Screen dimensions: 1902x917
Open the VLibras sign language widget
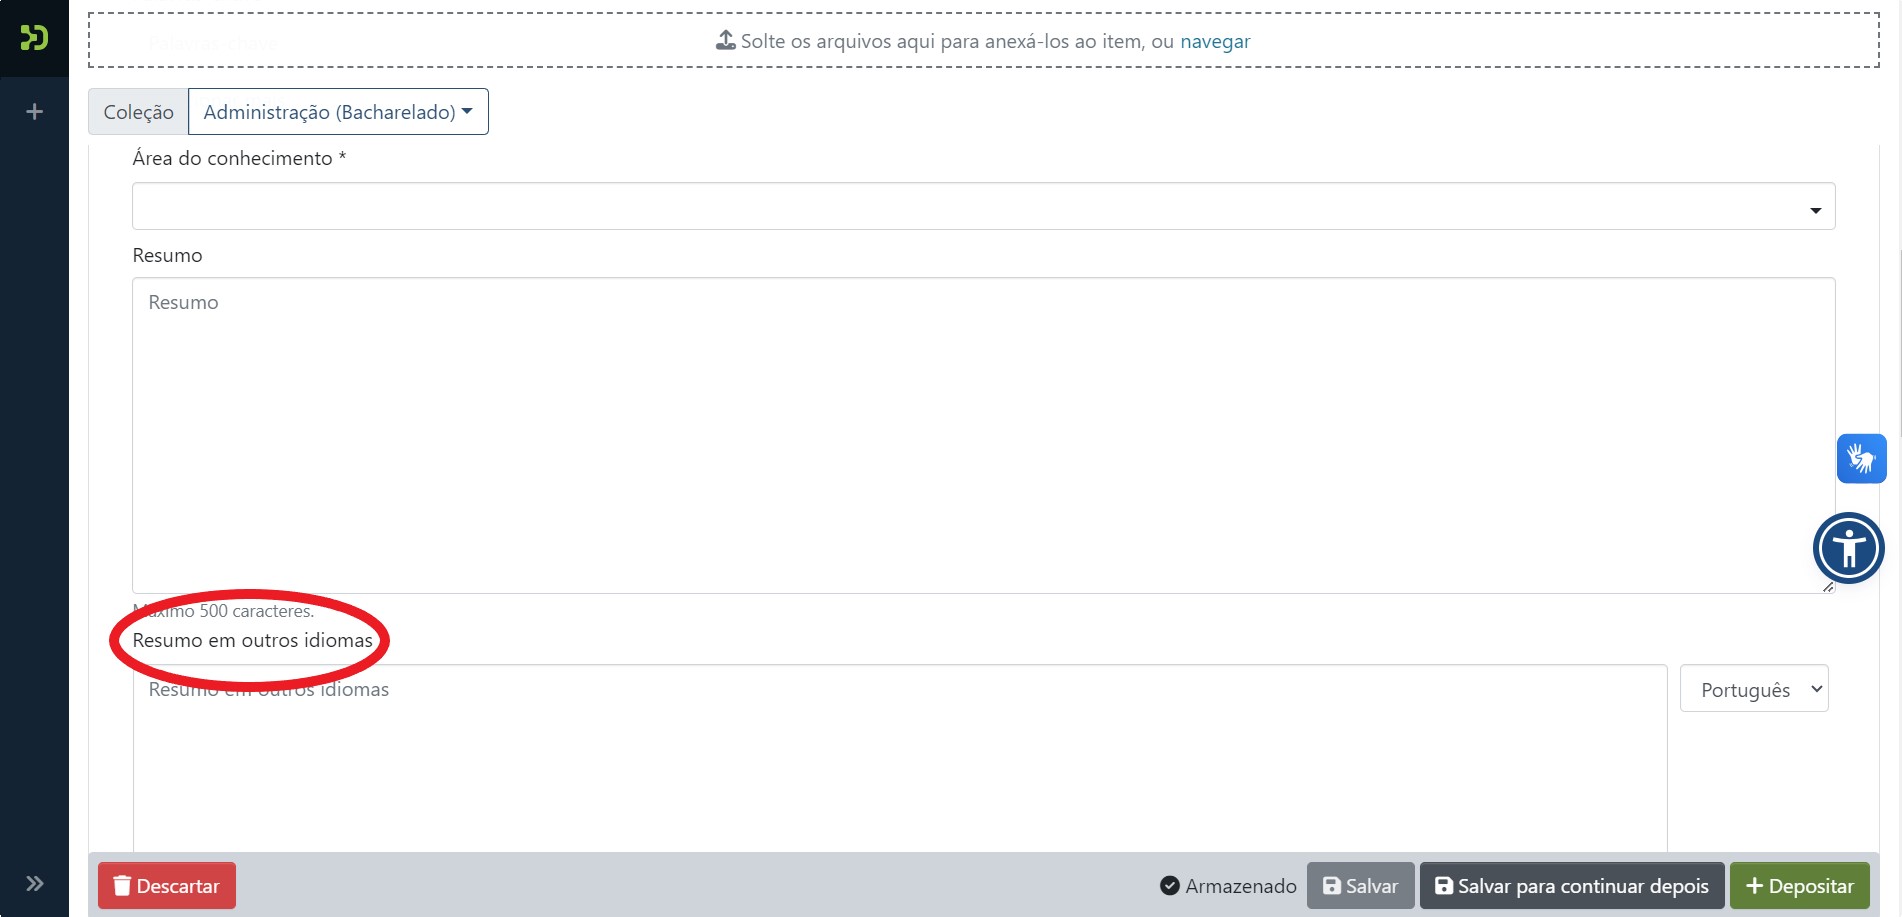coord(1861,459)
